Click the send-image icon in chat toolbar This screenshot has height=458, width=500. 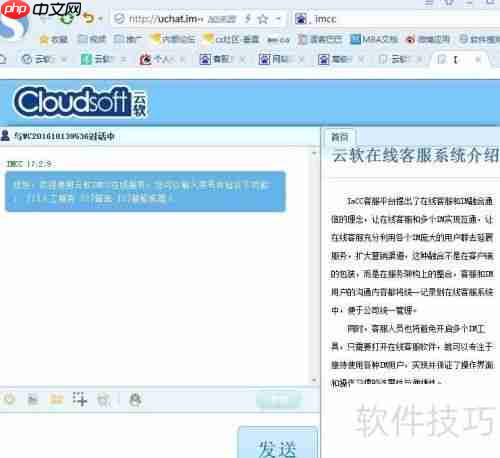[x=33, y=399]
